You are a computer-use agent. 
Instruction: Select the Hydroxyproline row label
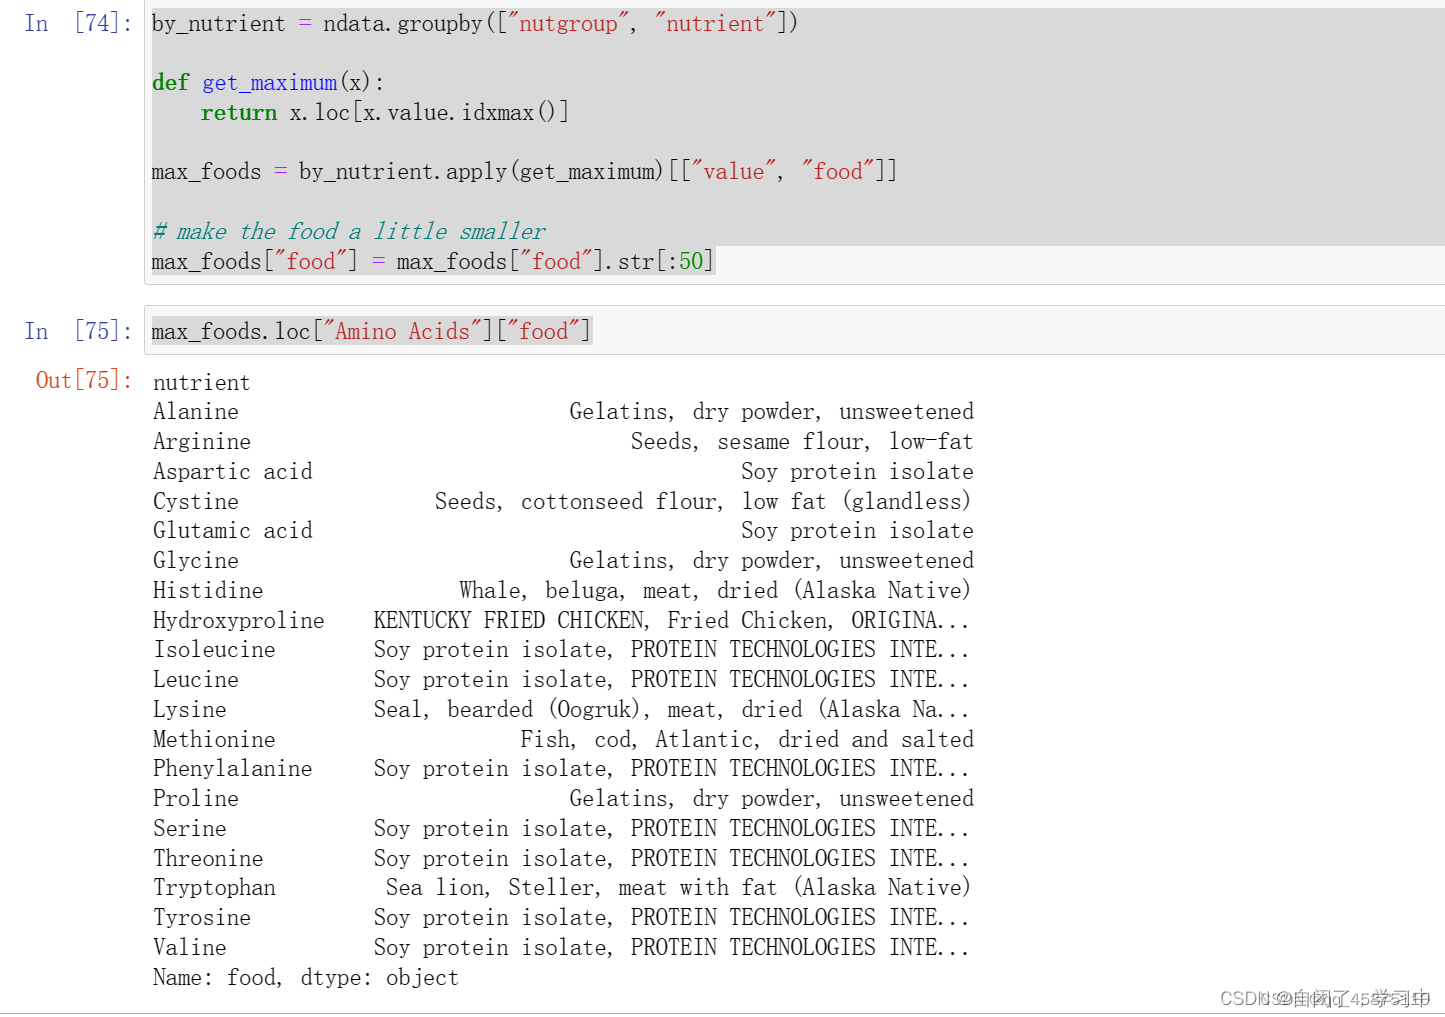(x=239, y=621)
